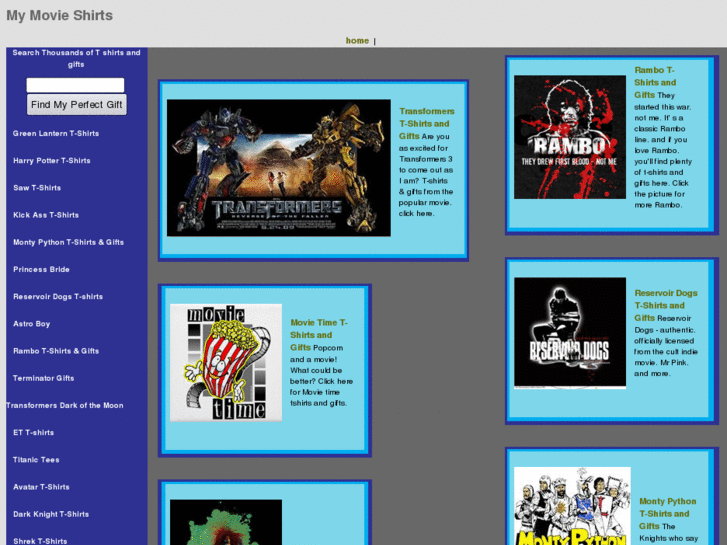Image resolution: width=727 pixels, height=545 pixels.
Task: Open Reservoir Dogs T-Shirts and Gifts heading
Action: click(x=666, y=306)
